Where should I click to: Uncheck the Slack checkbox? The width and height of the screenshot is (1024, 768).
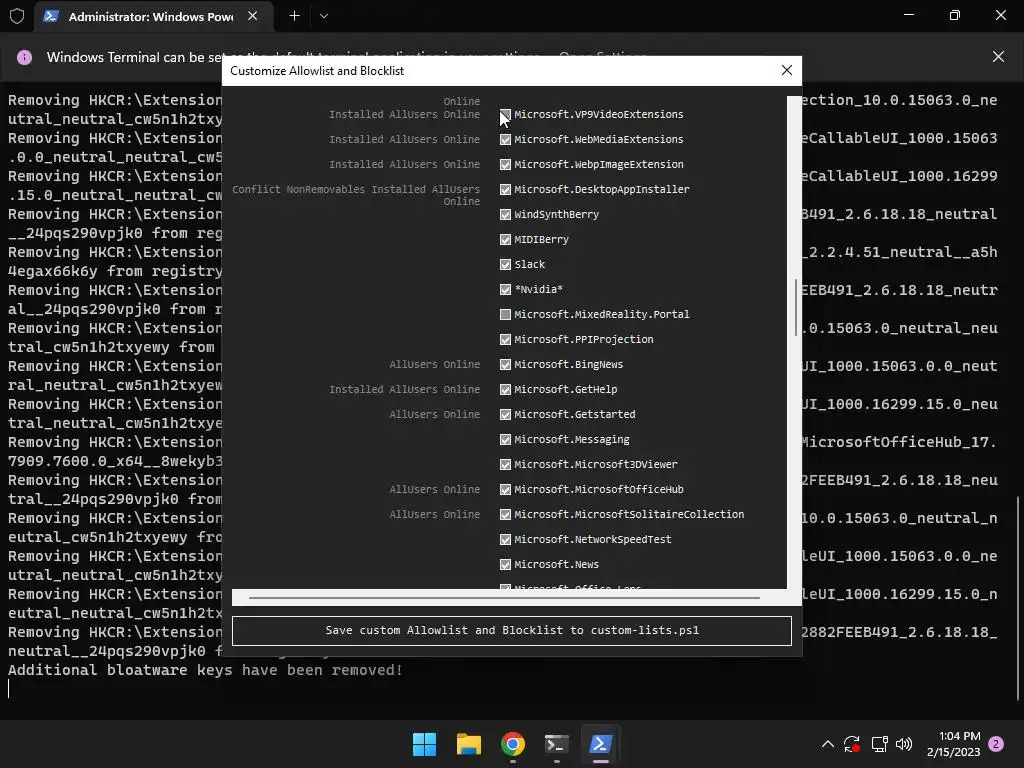coord(505,264)
